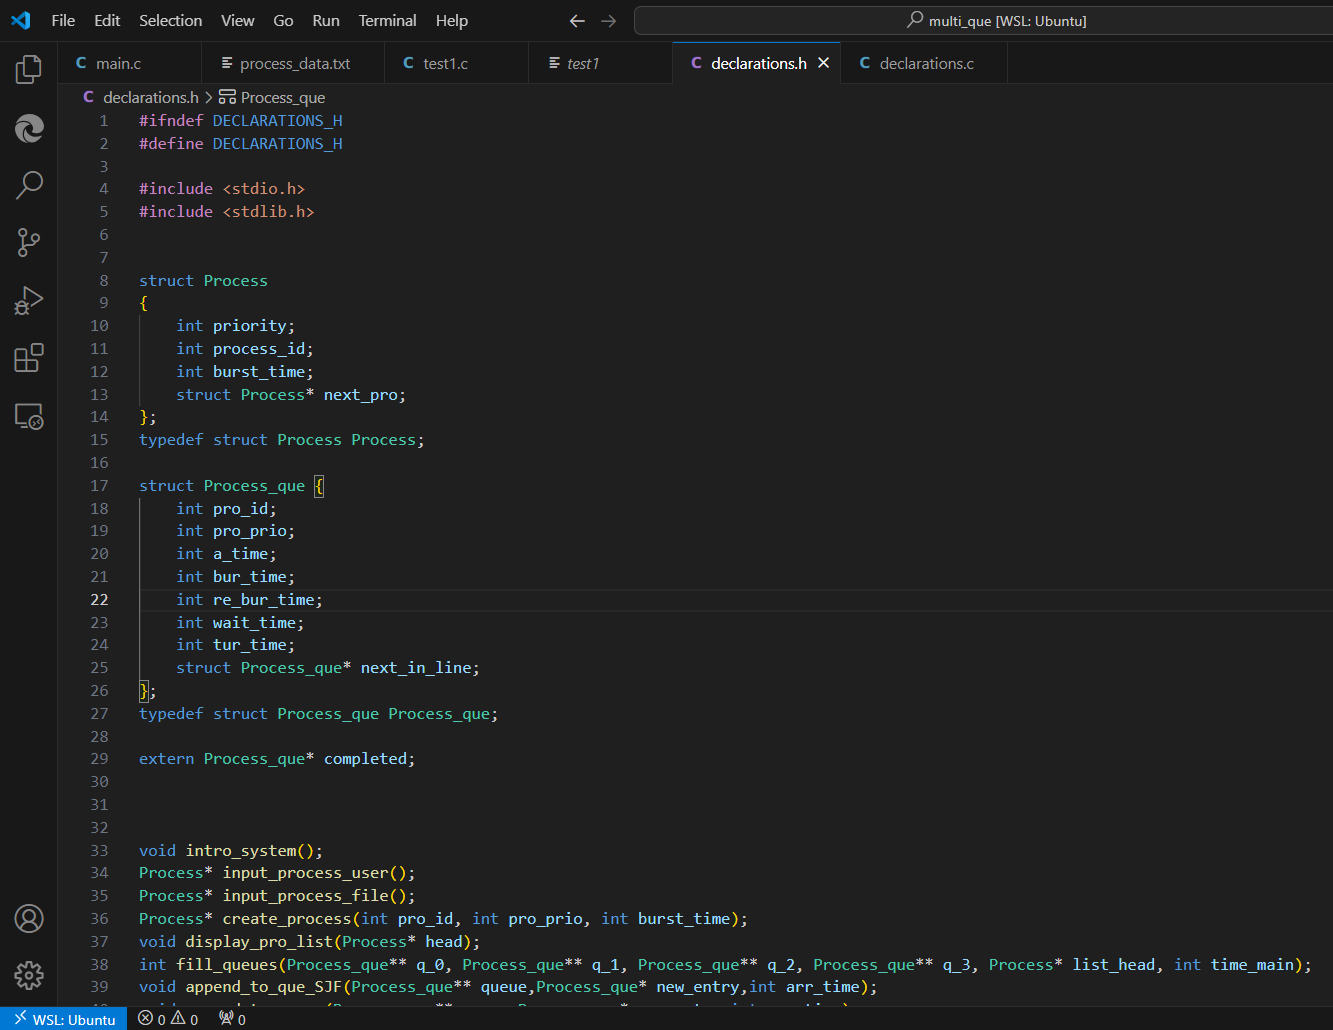The image size is (1333, 1030).
Task: Click the Edge browser tools icon in the sidebar
Action: pyautogui.click(x=29, y=127)
